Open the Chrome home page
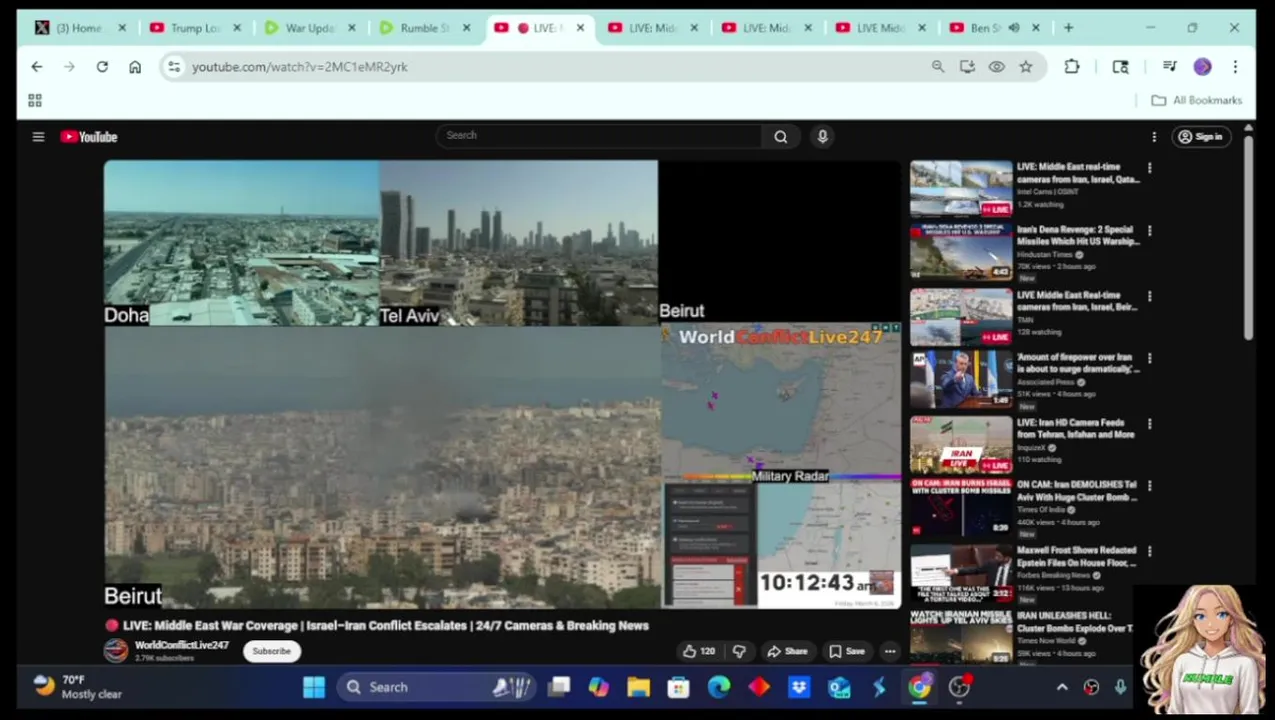1275x720 pixels. tap(135, 67)
